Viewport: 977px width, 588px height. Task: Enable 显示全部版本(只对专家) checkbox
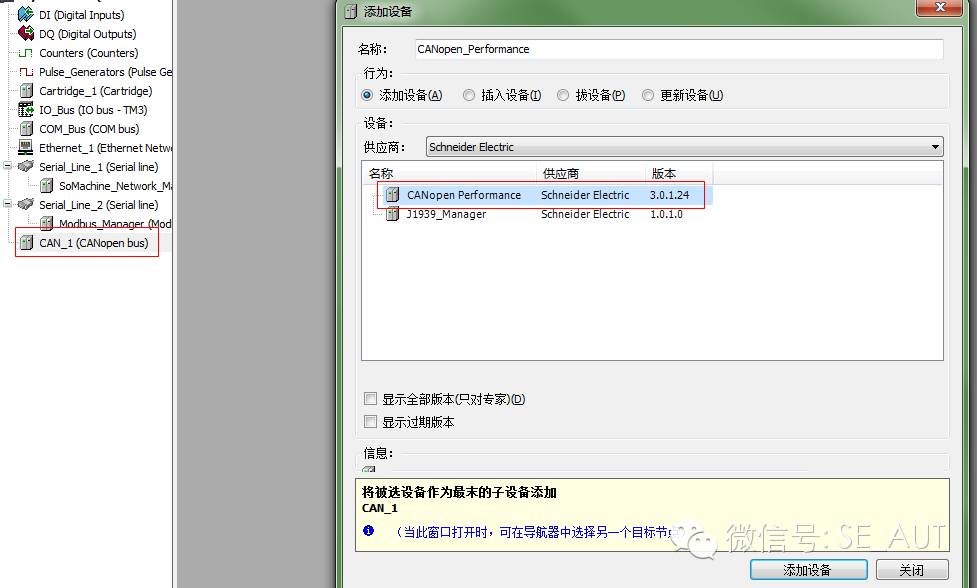click(x=370, y=399)
